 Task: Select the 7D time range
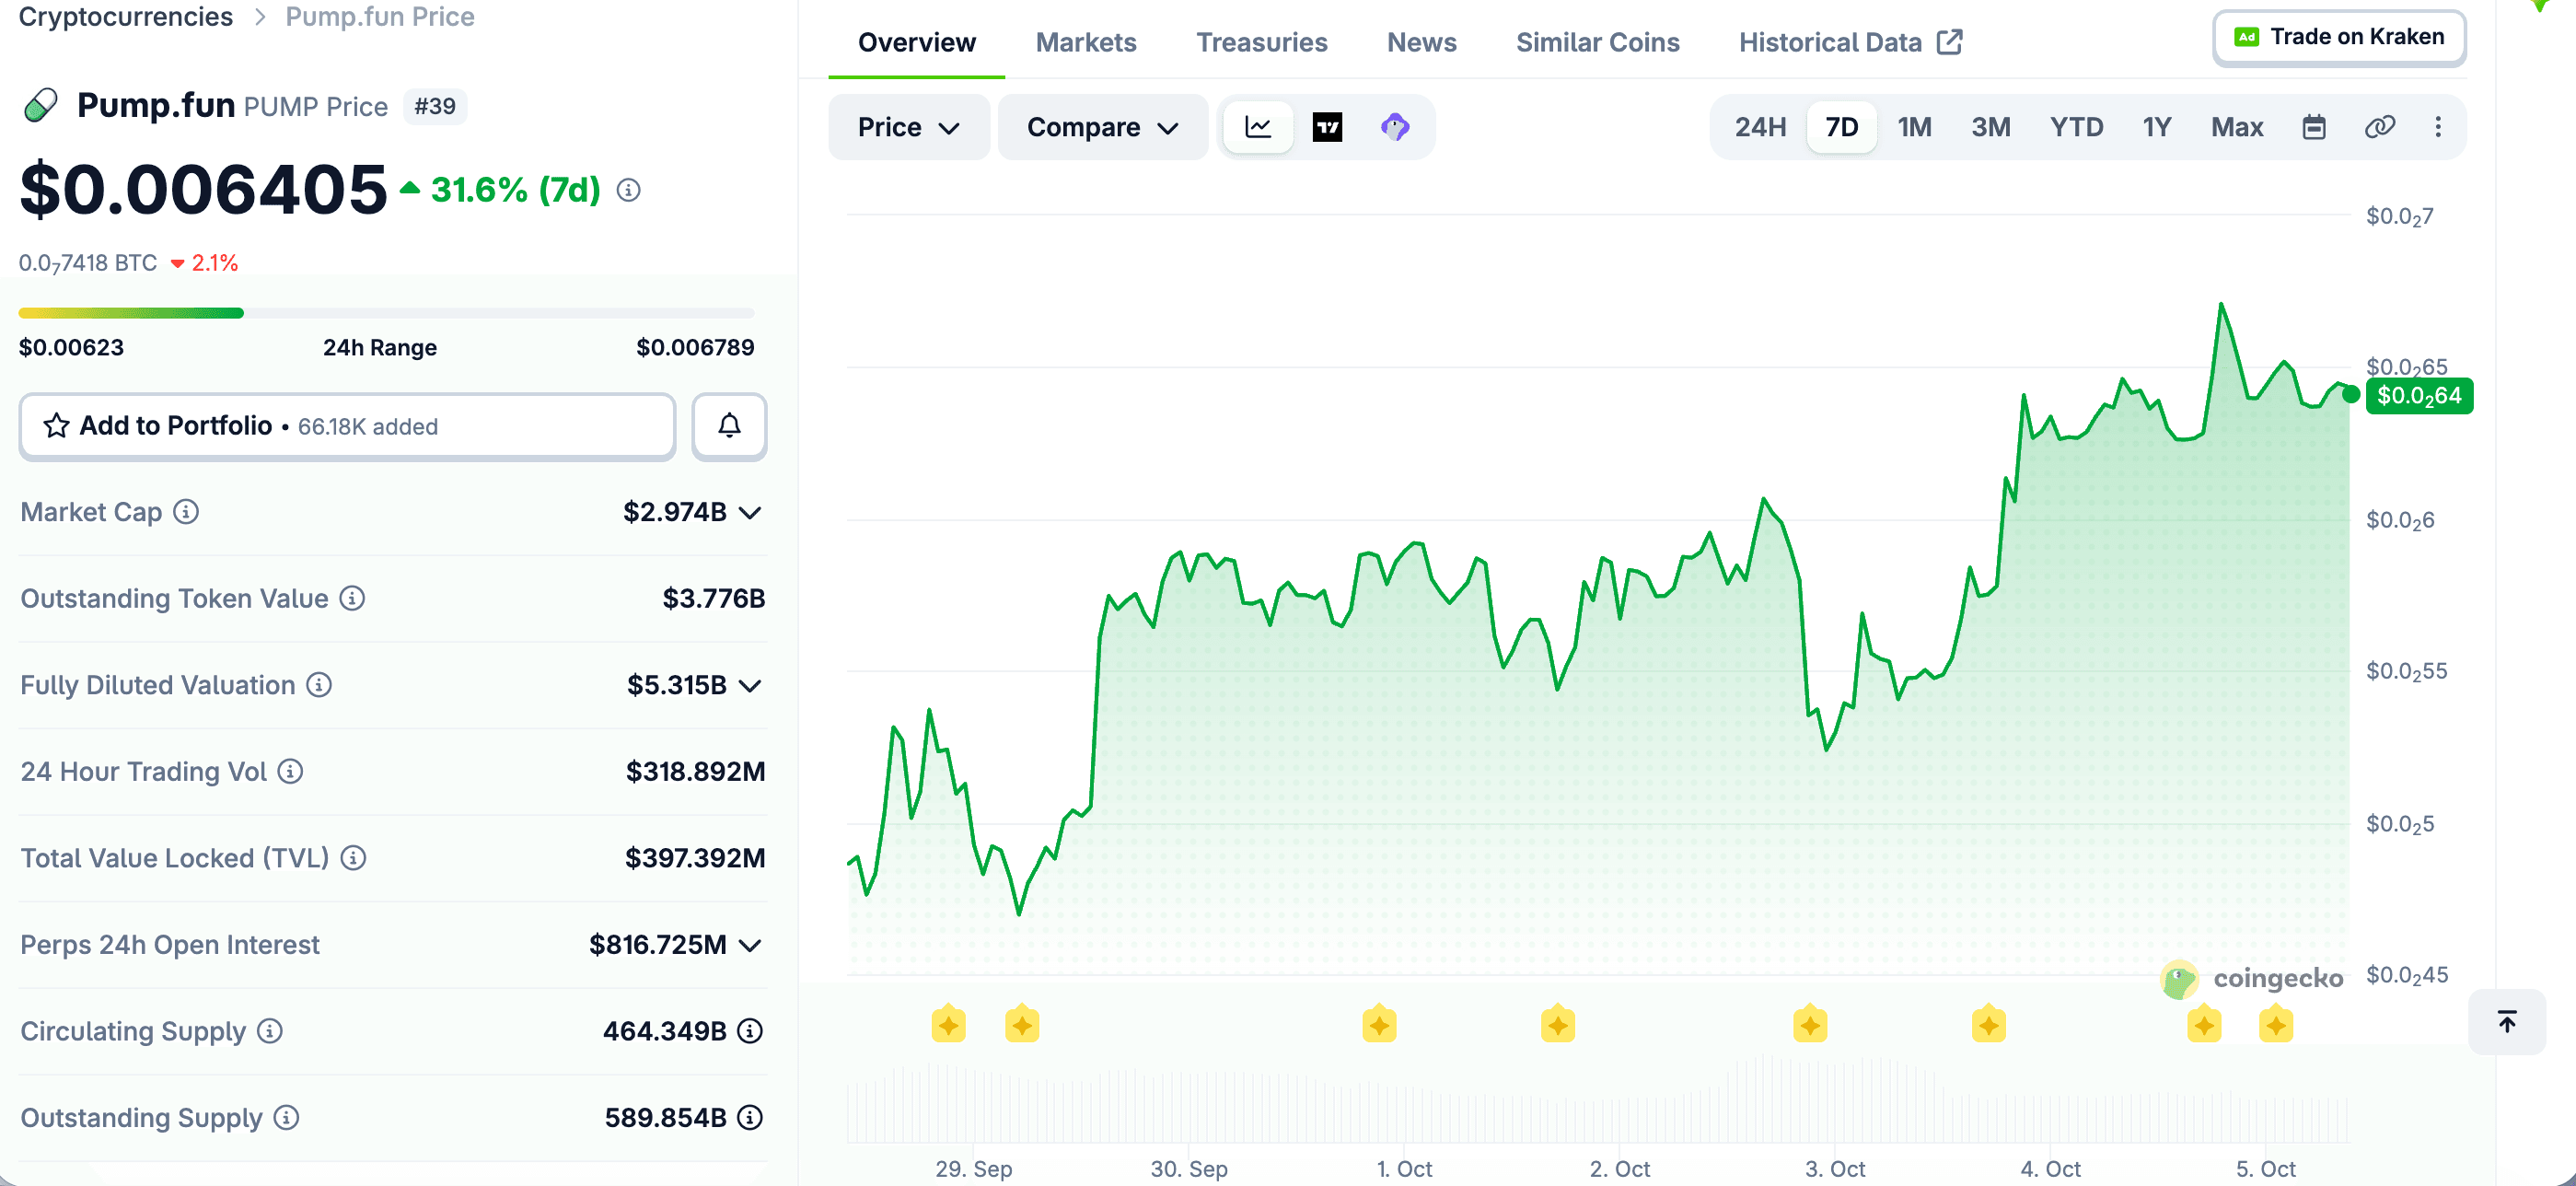point(1841,127)
